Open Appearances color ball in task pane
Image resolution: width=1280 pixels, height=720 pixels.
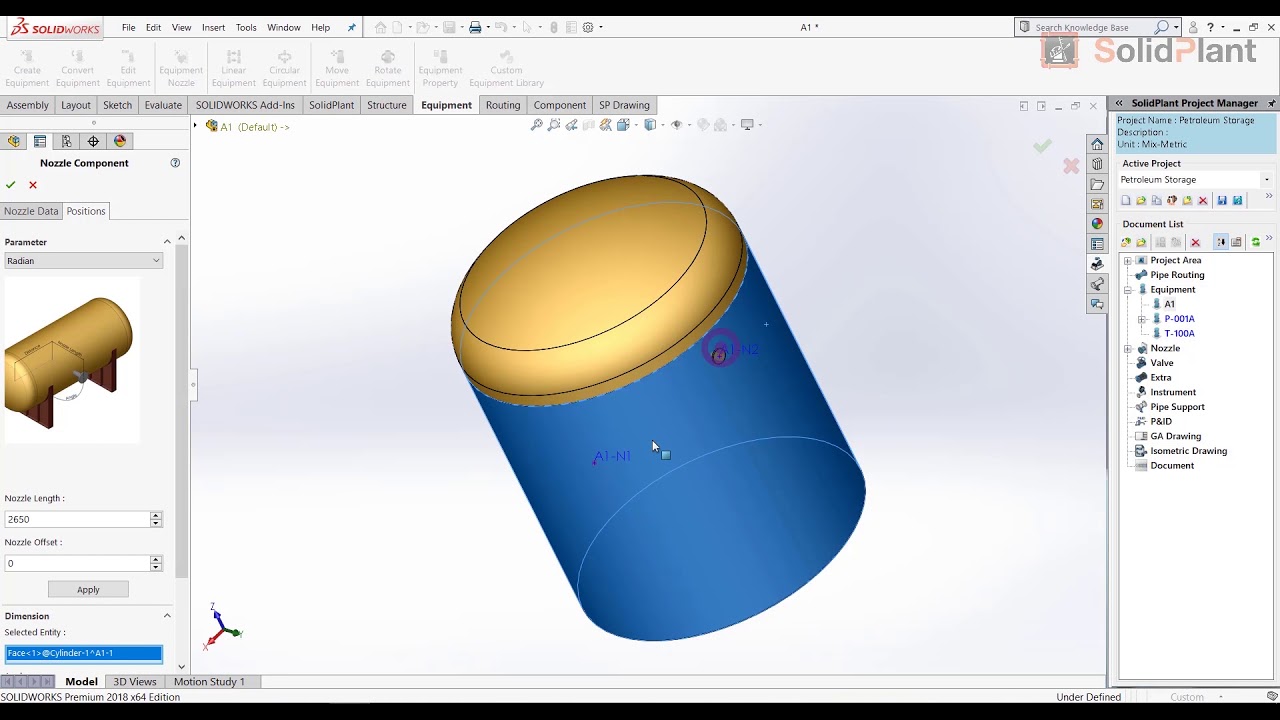1097,224
